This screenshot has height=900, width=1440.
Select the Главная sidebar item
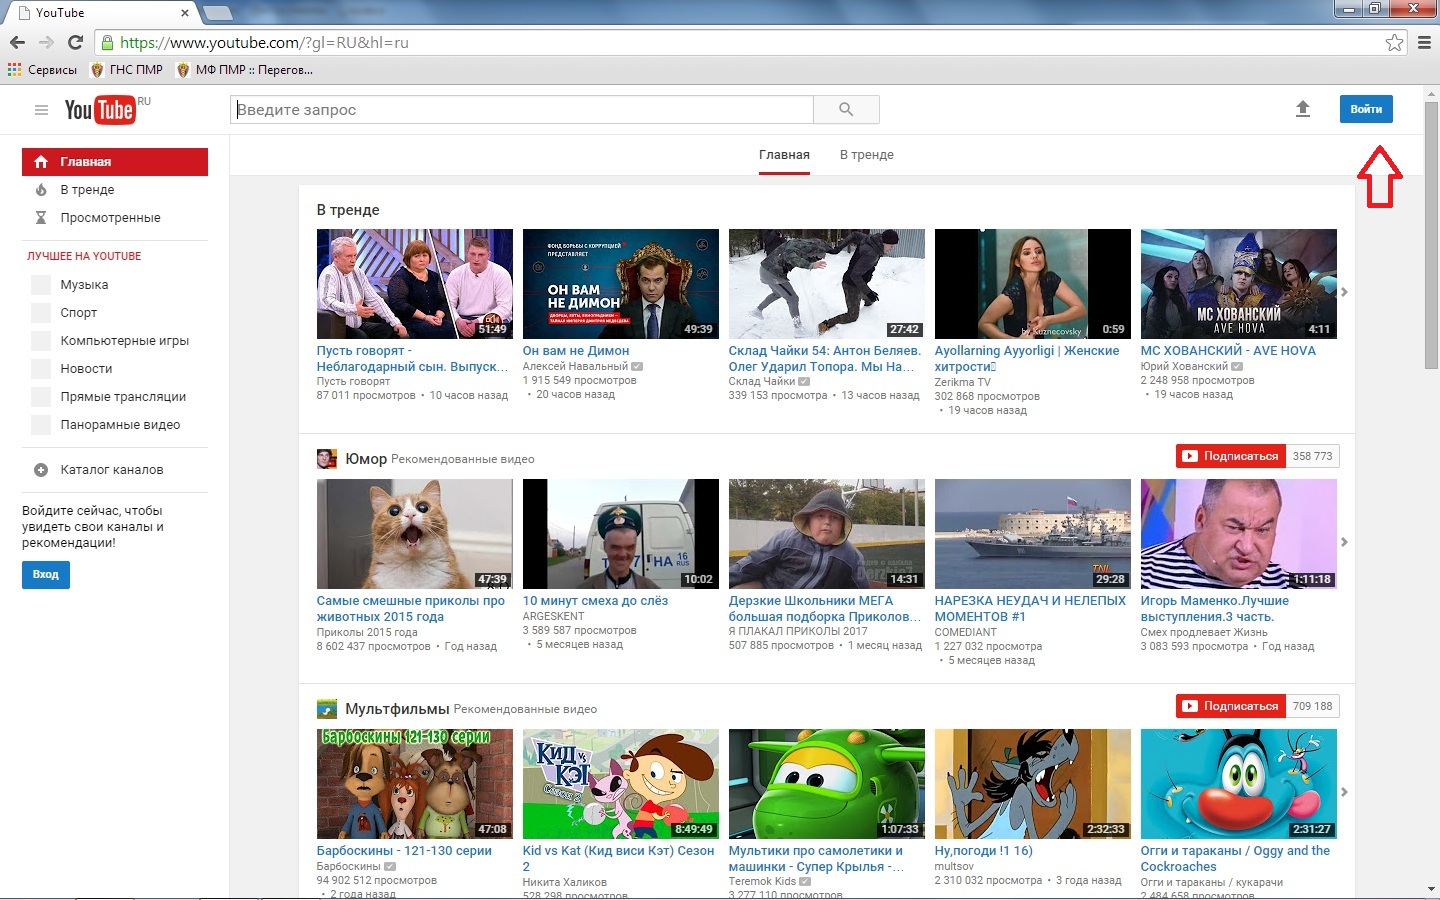point(115,162)
